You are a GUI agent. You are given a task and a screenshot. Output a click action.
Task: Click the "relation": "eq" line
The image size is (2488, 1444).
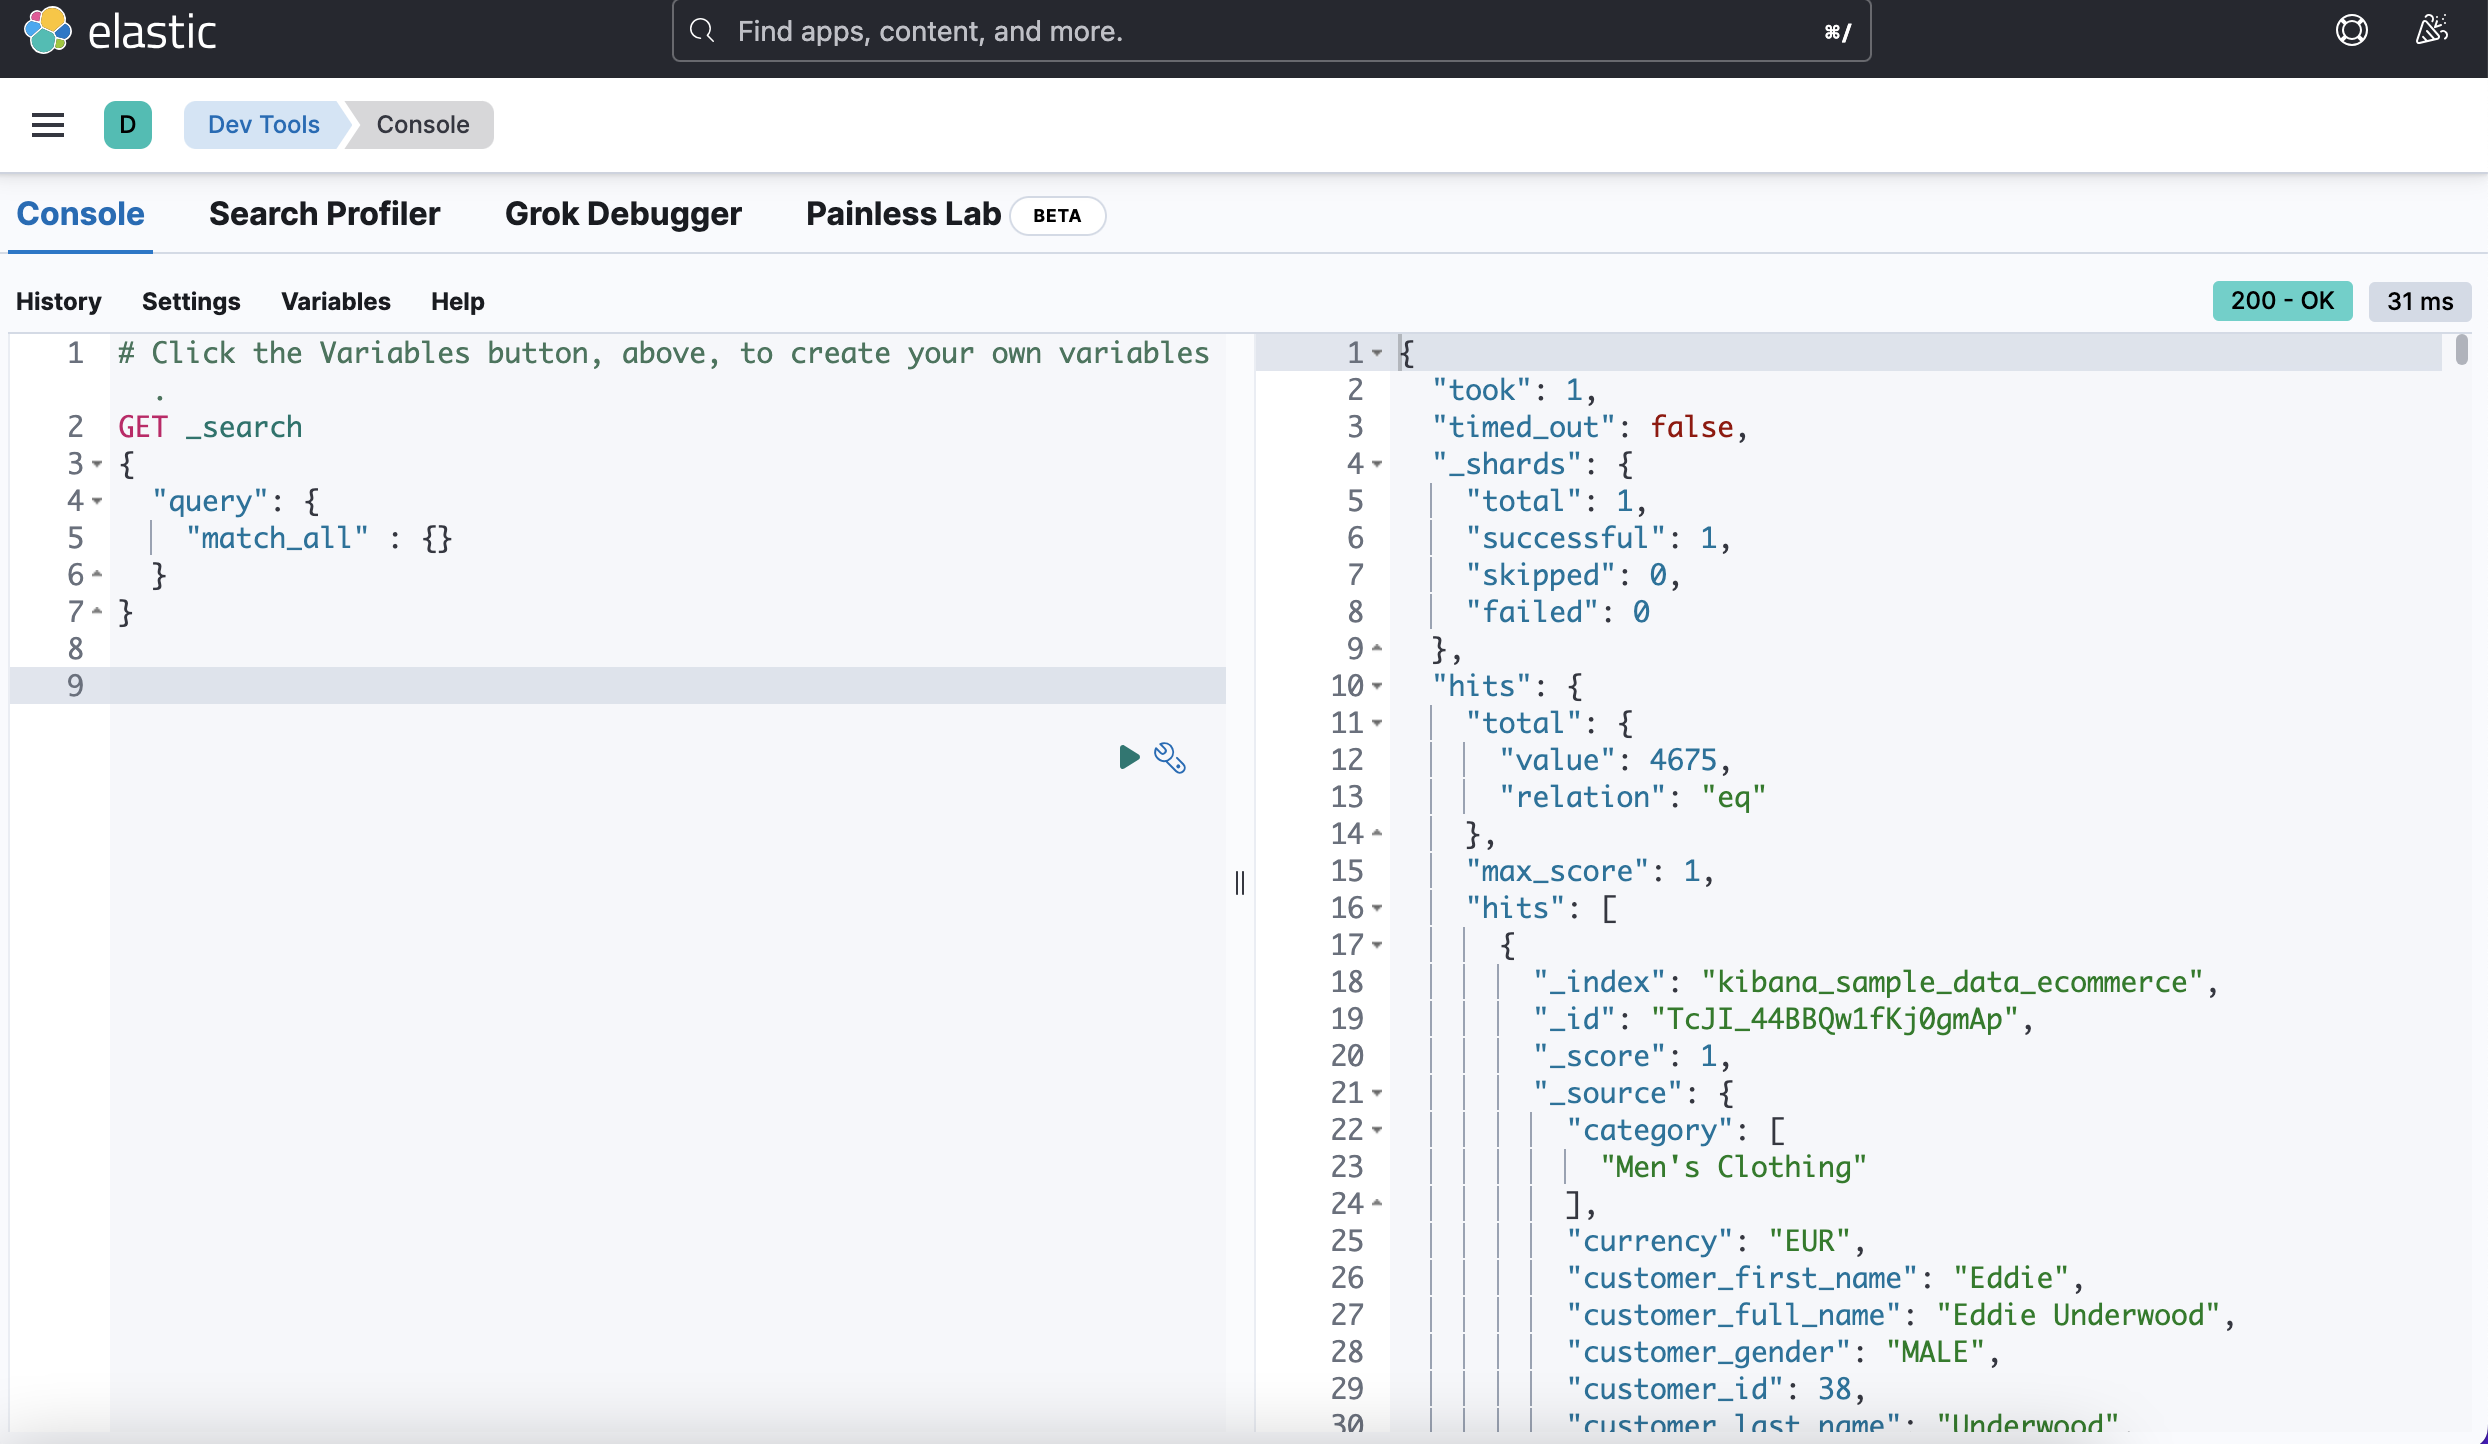pyautogui.click(x=1633, y=797)
